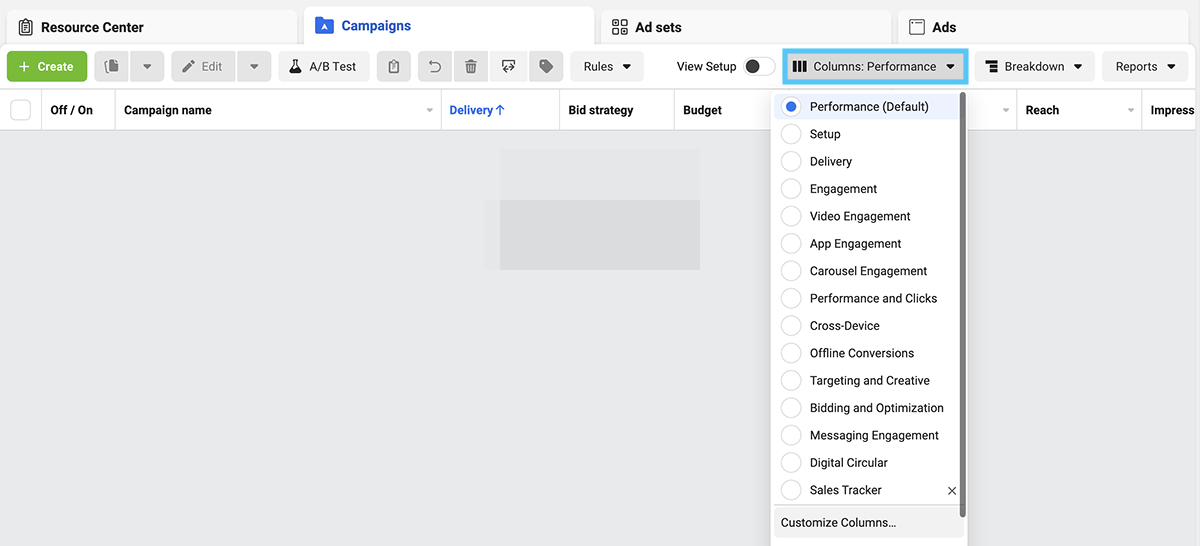Switch to the Resource Center tab
The width and height of the screenshot is (1200, 546).
[152, 27]
